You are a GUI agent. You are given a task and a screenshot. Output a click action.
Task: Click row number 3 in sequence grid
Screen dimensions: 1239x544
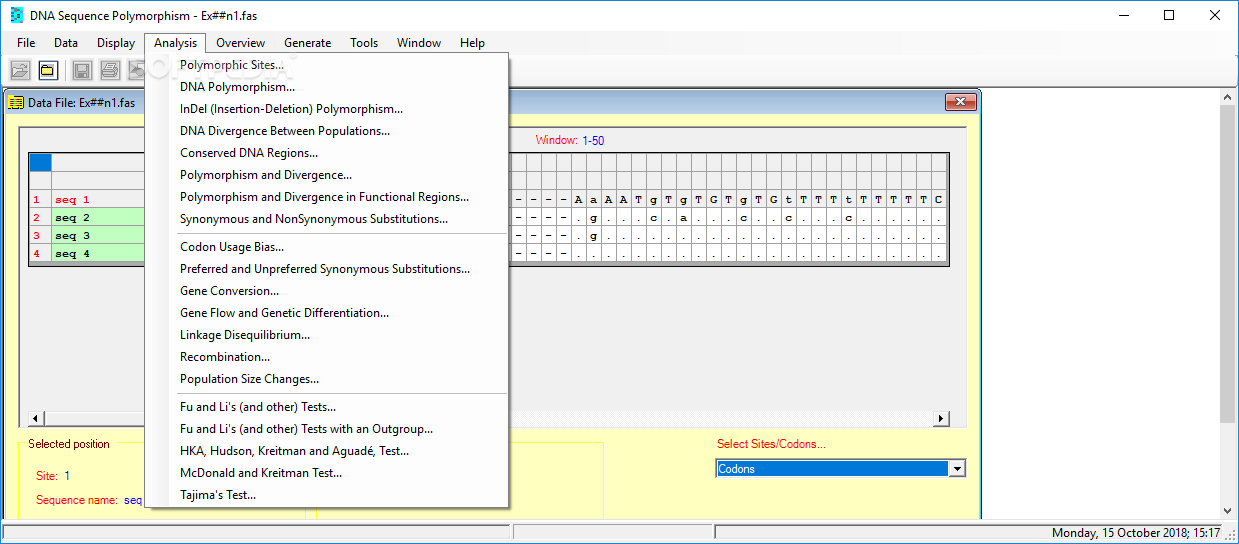[40, 236]
